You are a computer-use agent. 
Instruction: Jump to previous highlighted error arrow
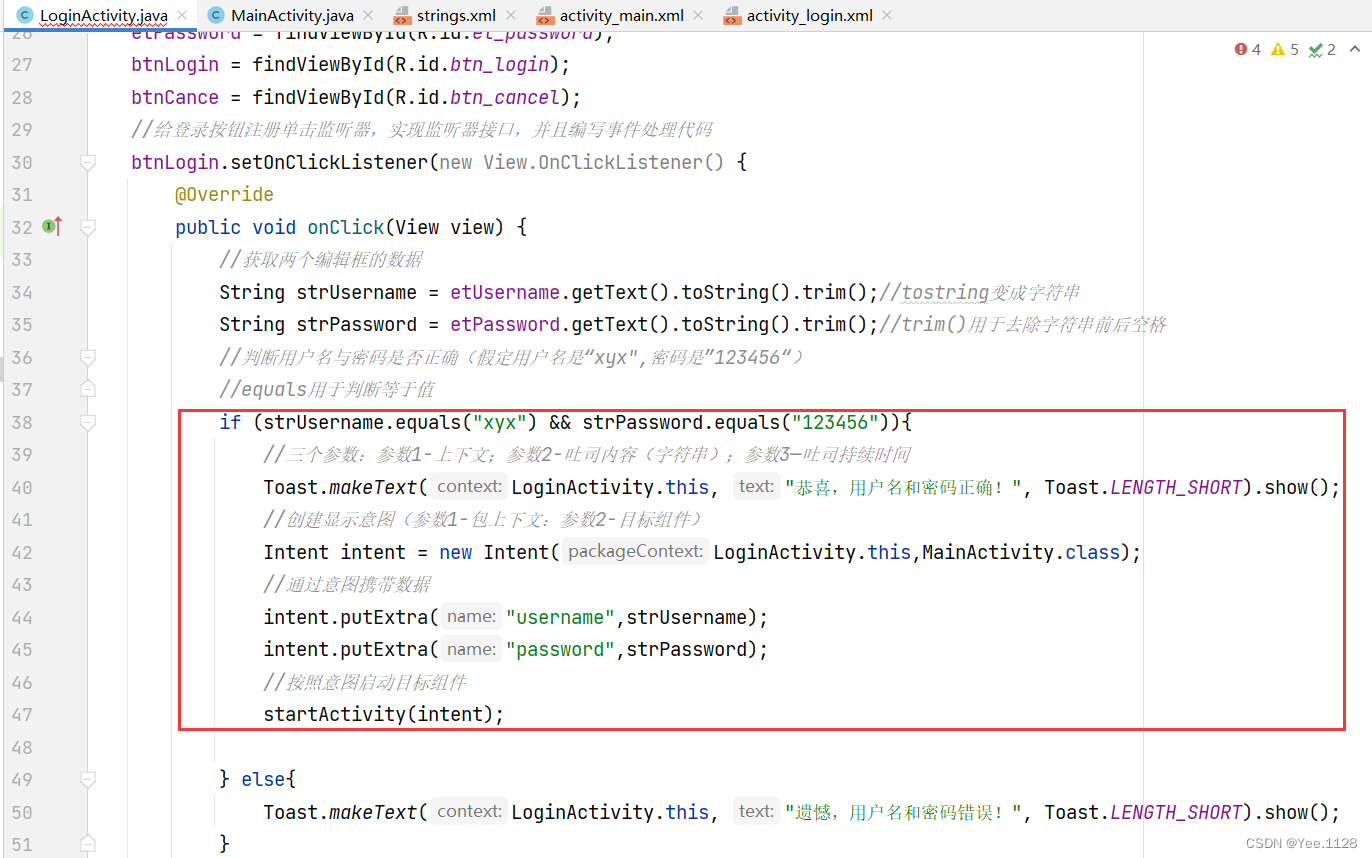click(1353, 49)
